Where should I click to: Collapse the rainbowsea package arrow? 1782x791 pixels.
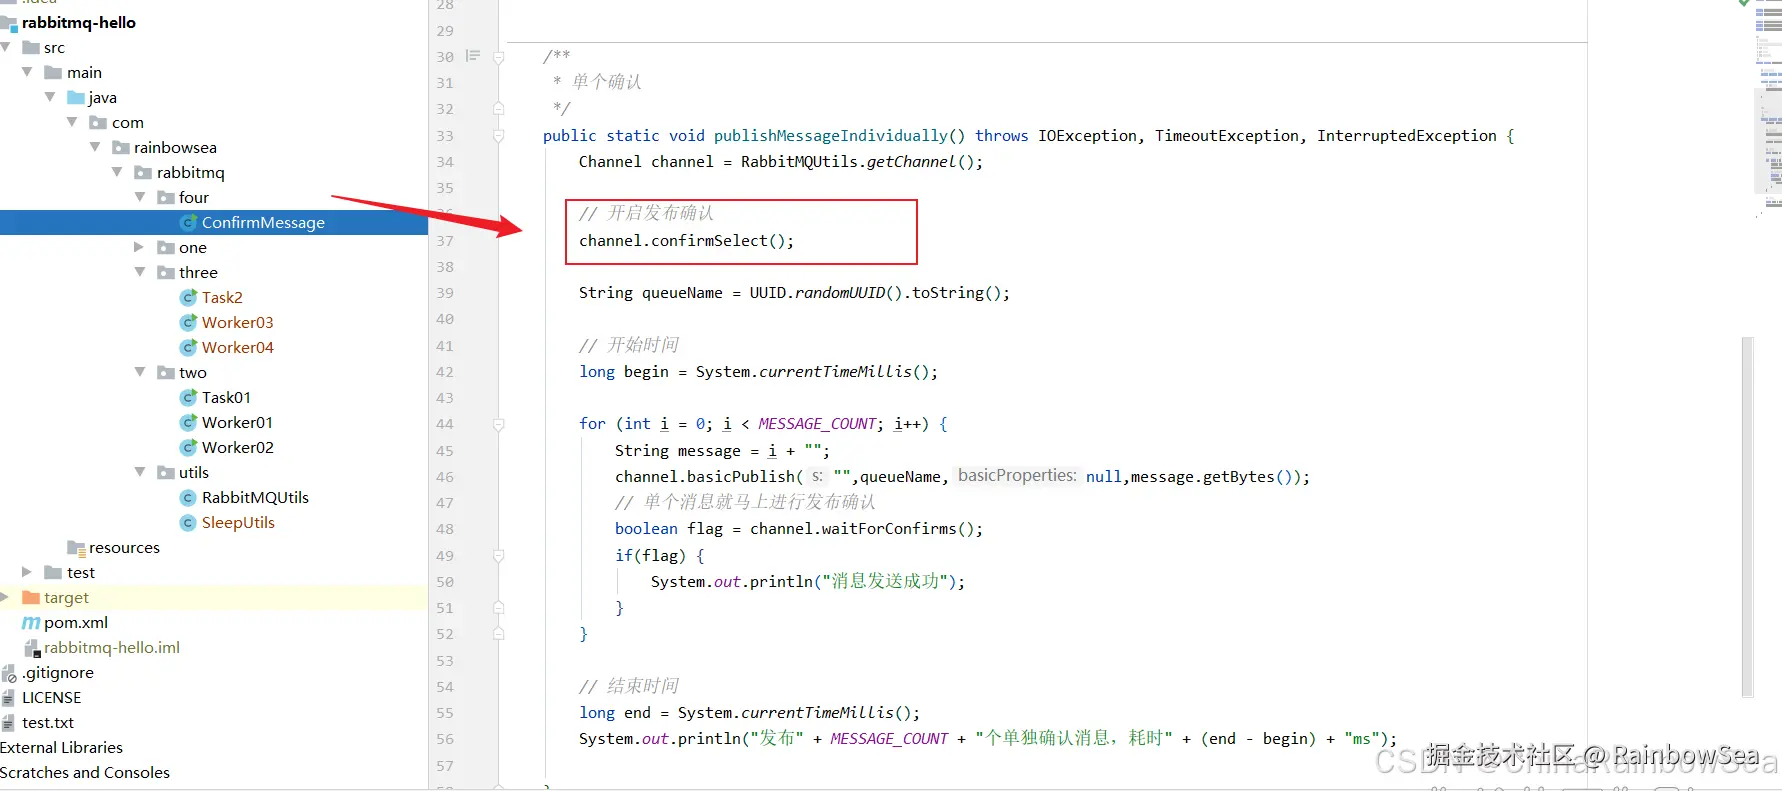click(x=95, y=147)
